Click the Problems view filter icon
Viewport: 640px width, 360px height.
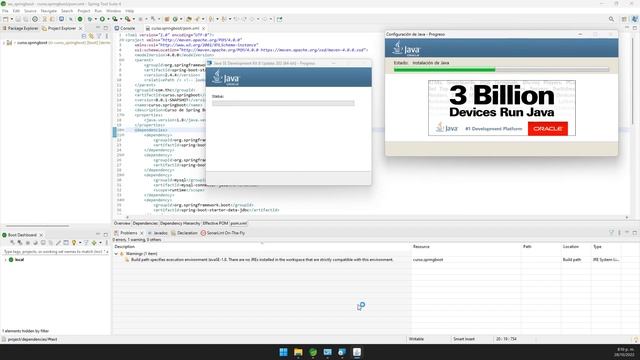(611, 233)
